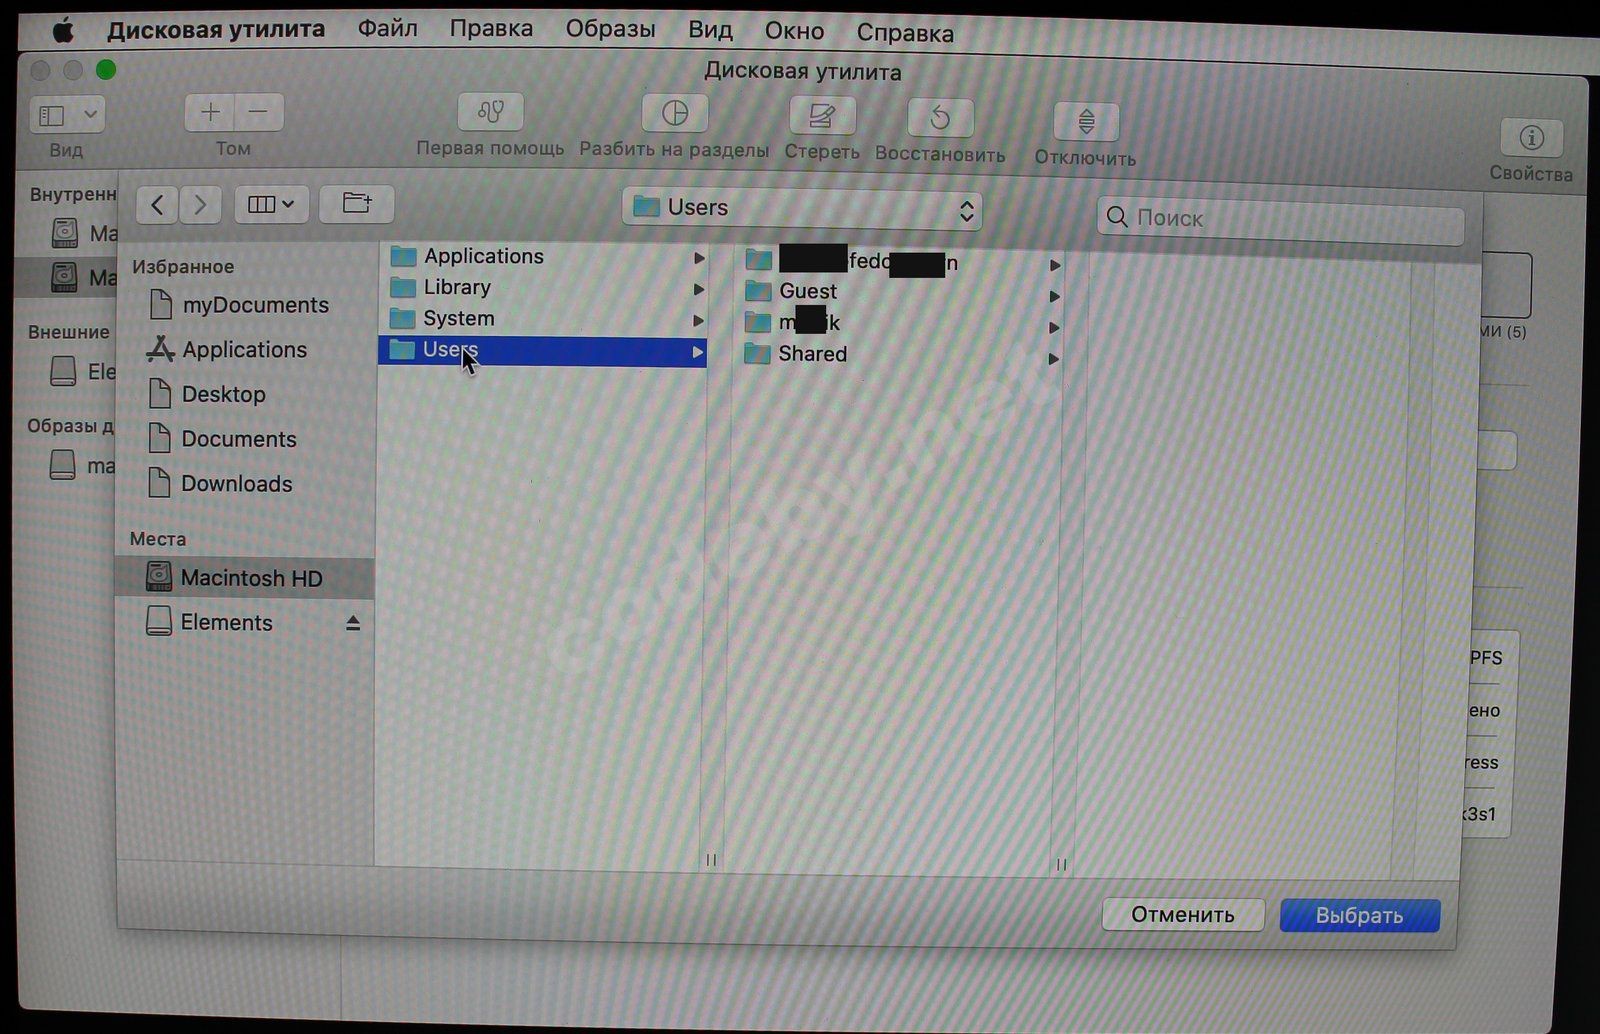Click the First Aid (Первая помощь) icon

[x=490, y=112]
